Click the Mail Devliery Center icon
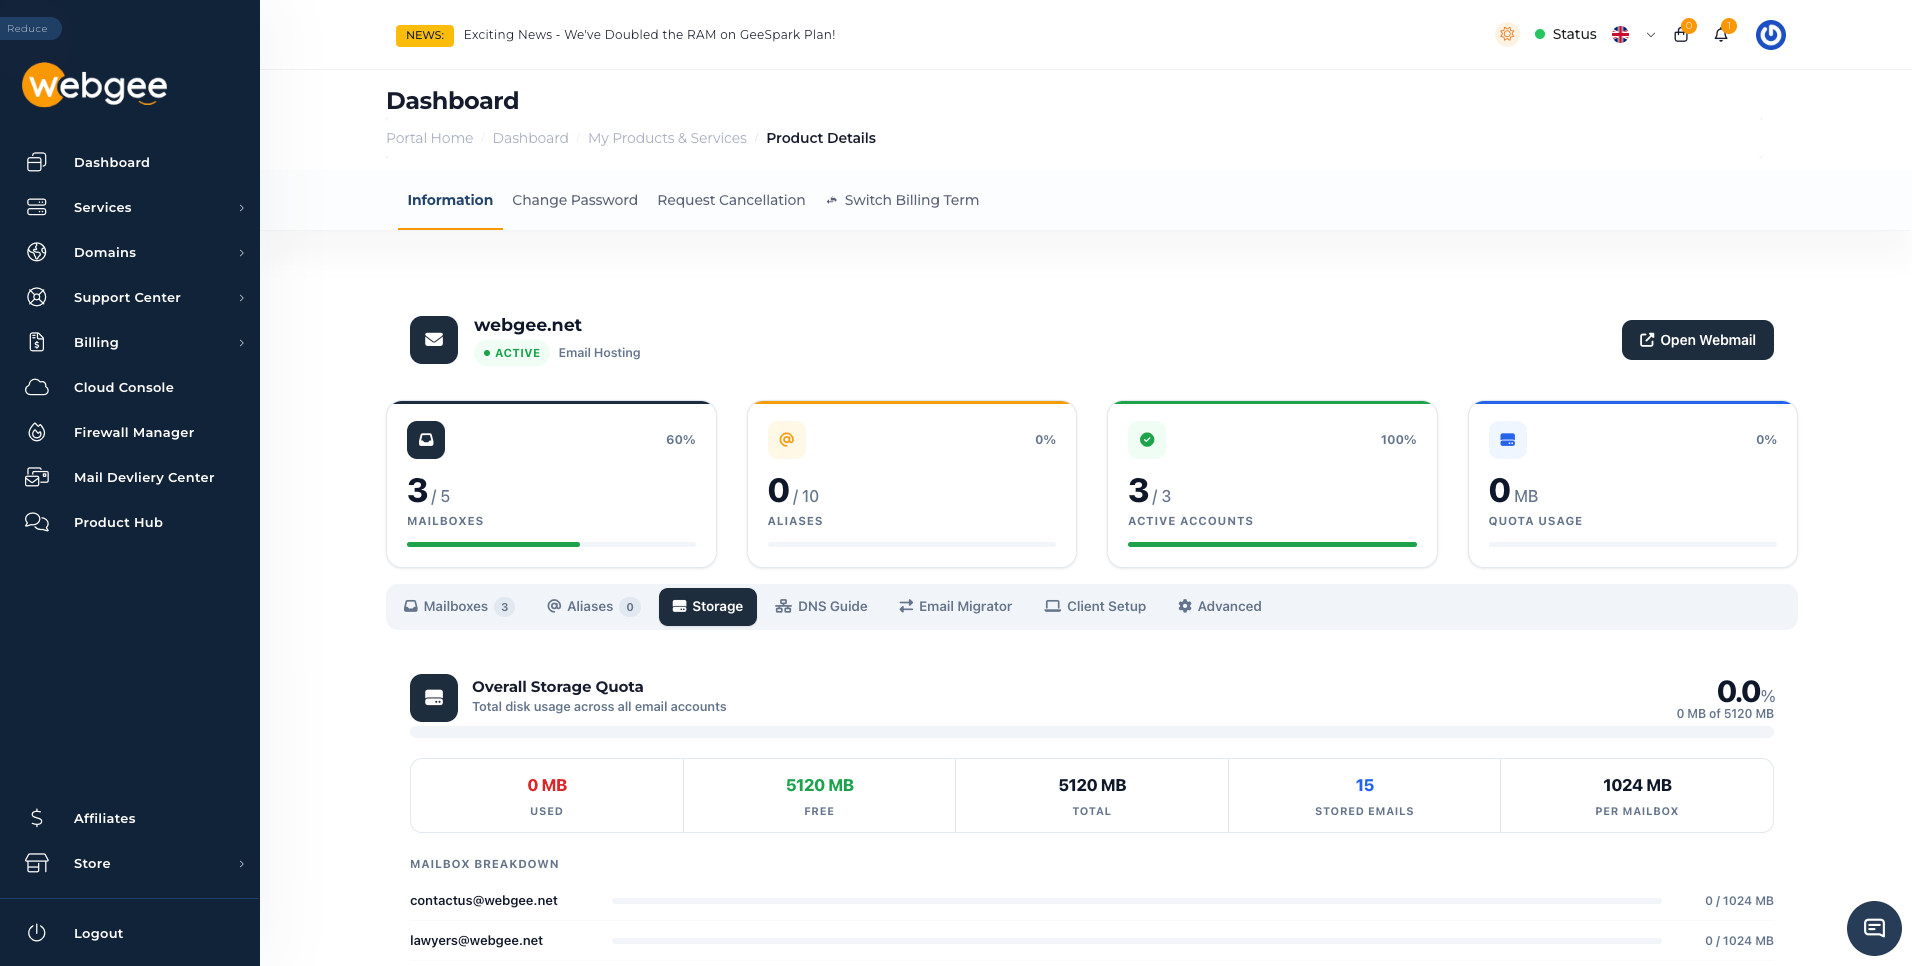 pos(37,477)
